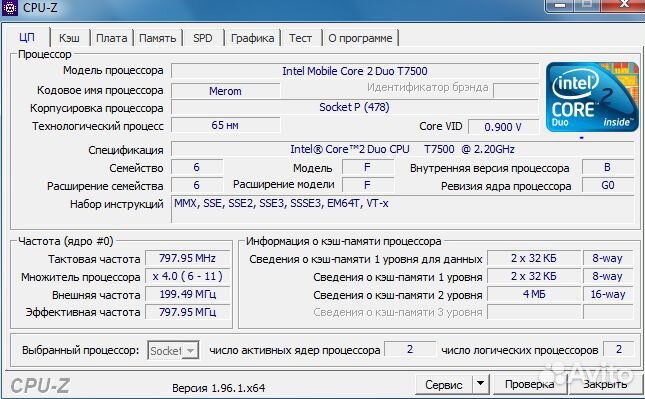Click the L2 cache 16-way value
The height and width of the screenshot is (399, 645).
[x=608, y=295]
